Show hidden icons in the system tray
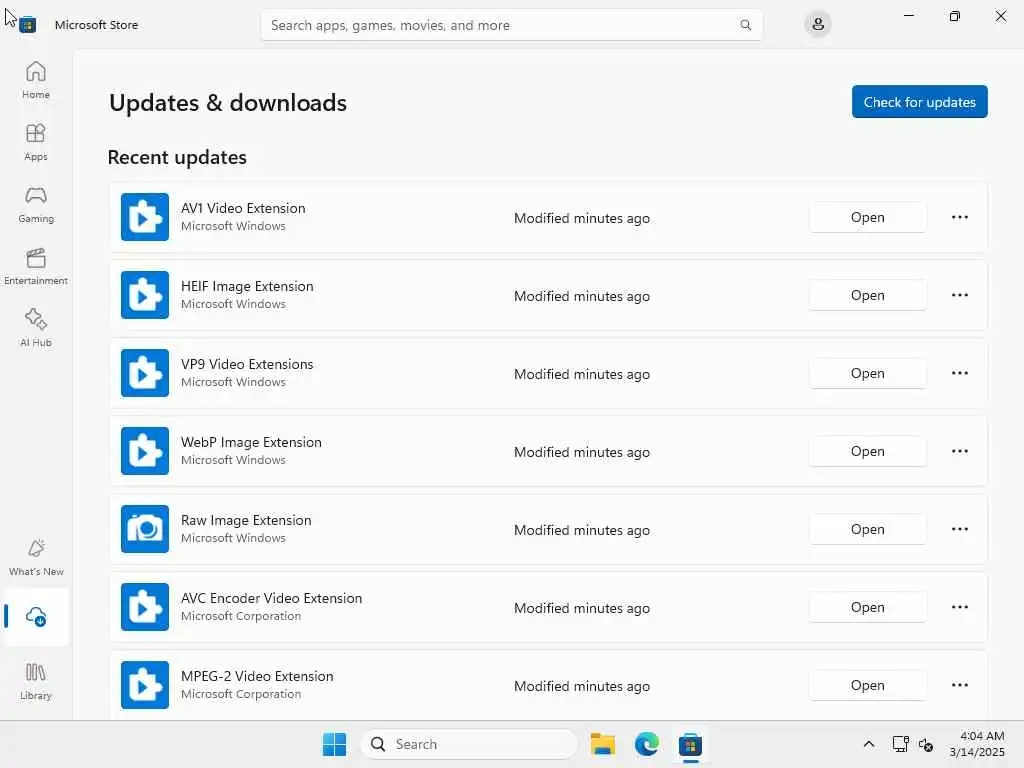Viewport: 1024px width, 768px height. tap(869, 744)
